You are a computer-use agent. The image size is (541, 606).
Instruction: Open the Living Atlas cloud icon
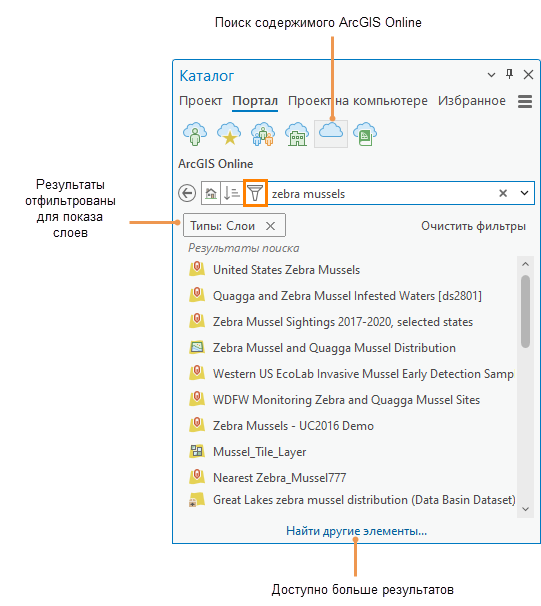pos(365,134)
